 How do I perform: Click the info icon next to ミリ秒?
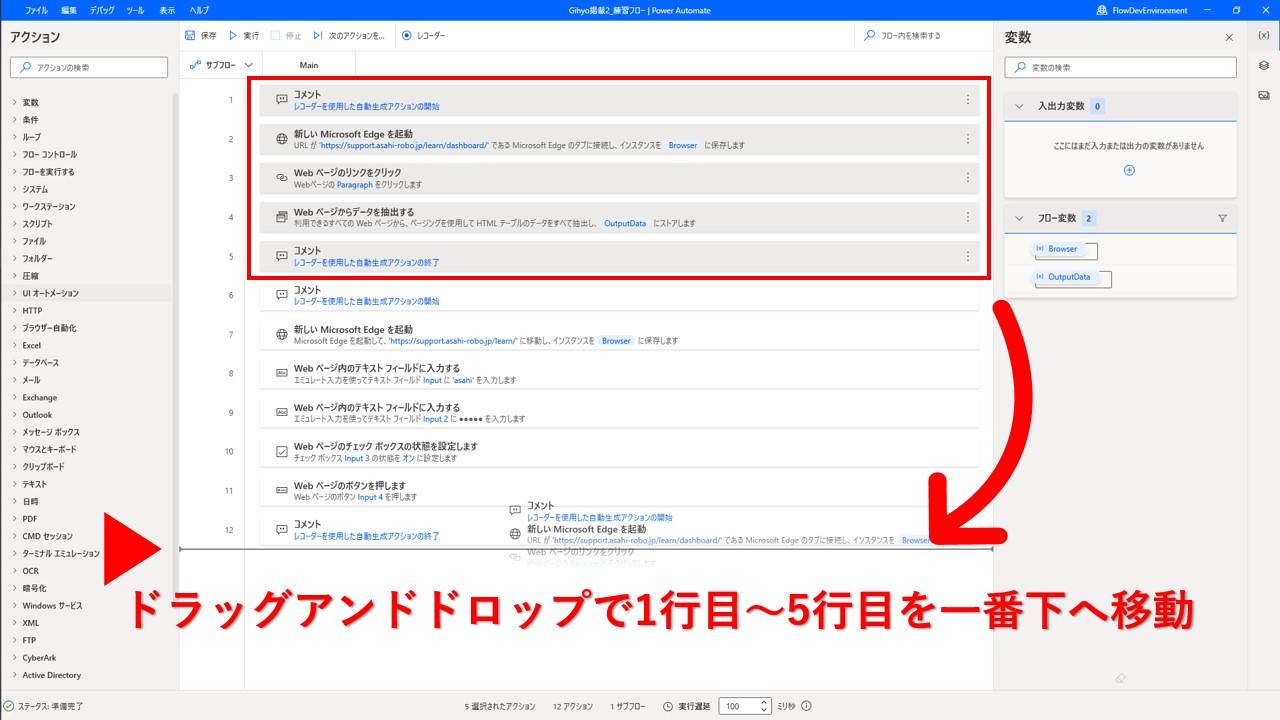tap(806, 706)
